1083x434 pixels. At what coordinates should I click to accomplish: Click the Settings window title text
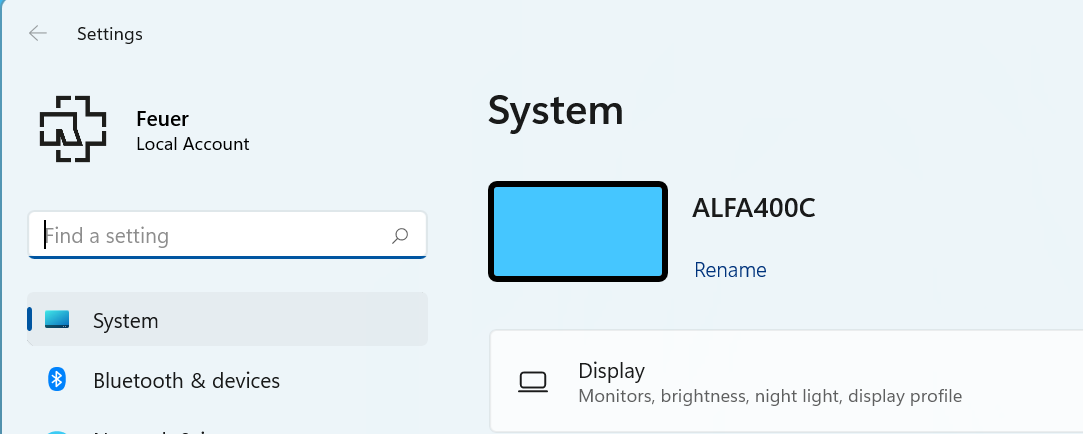pyautogui.click(x=110, y=34)
